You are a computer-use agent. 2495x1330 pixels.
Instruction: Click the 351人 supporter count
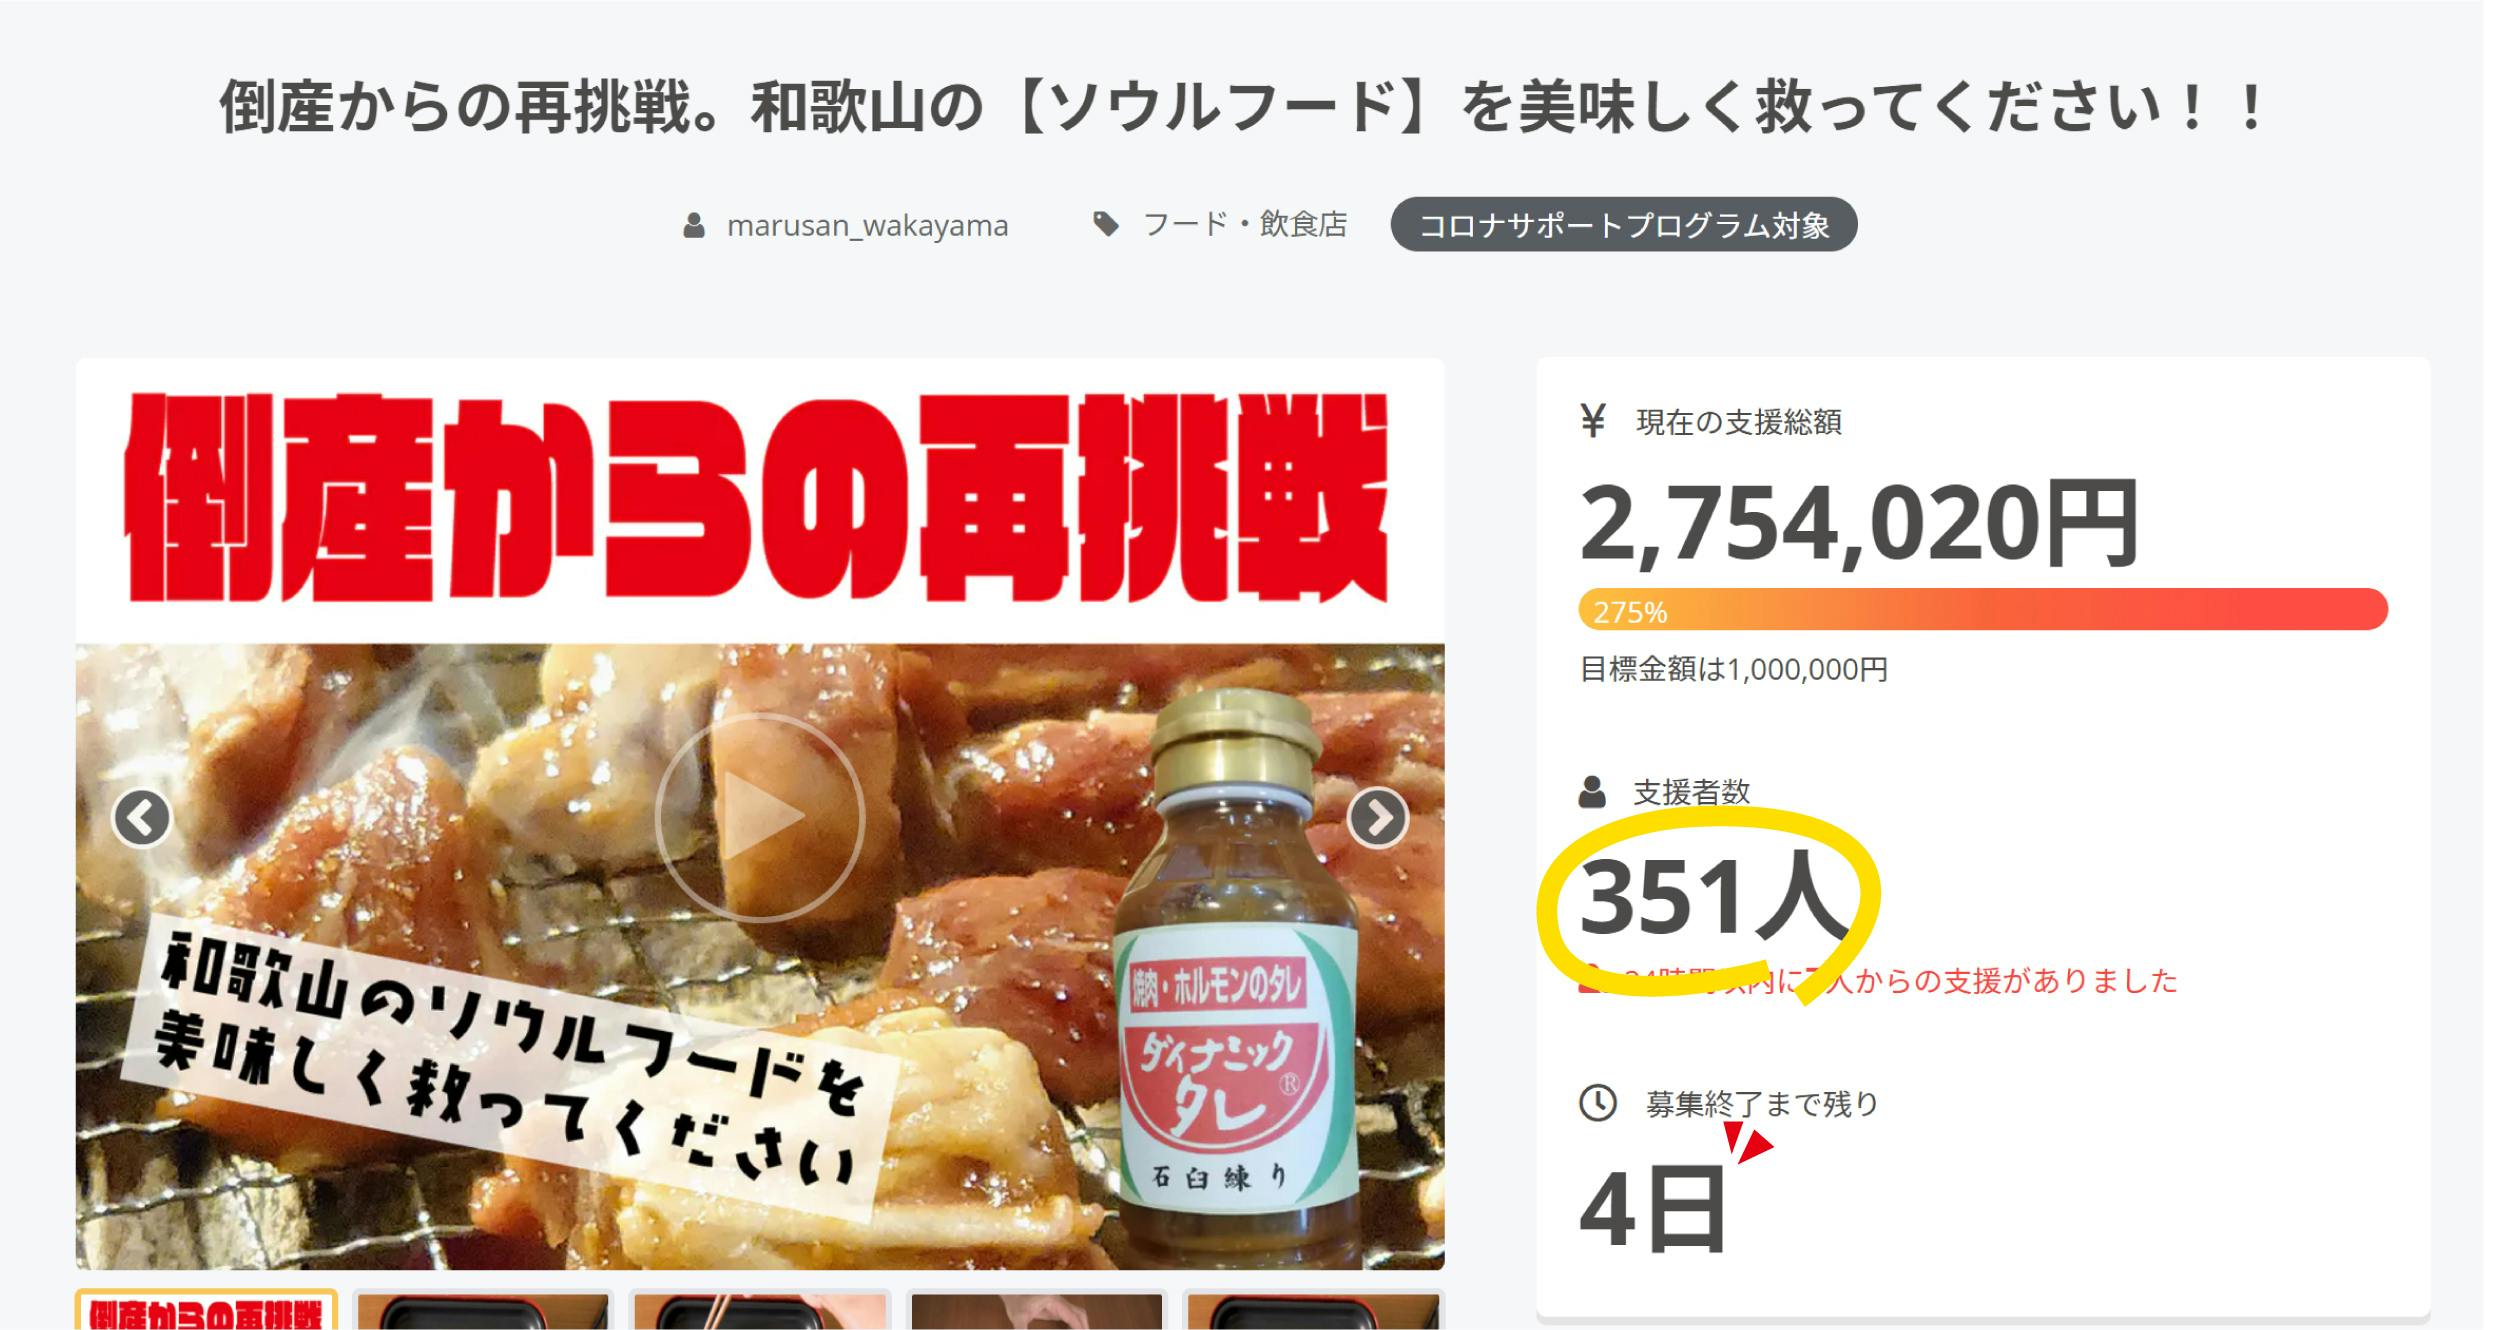[1713, 895]
